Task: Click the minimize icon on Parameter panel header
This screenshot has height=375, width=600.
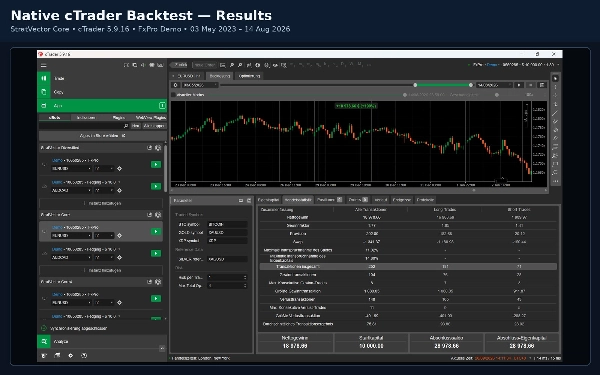Action: click(241, 200)
